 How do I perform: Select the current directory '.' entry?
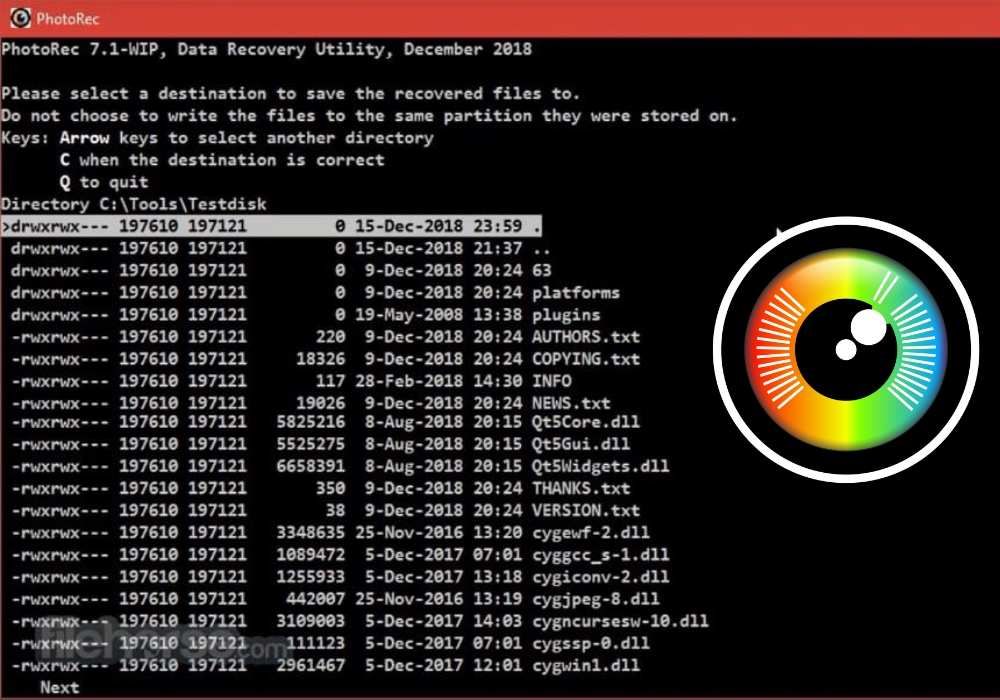271,226
